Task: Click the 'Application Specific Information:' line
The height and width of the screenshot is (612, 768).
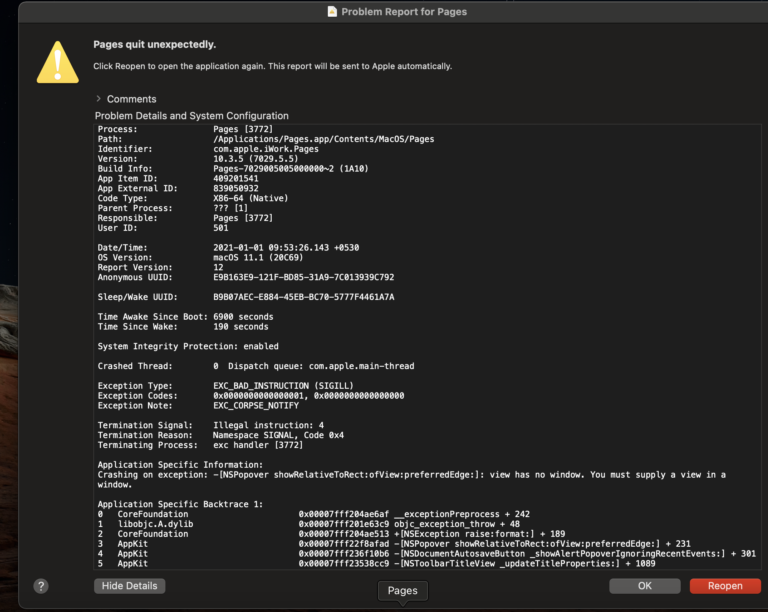Action: pos(180,465)
